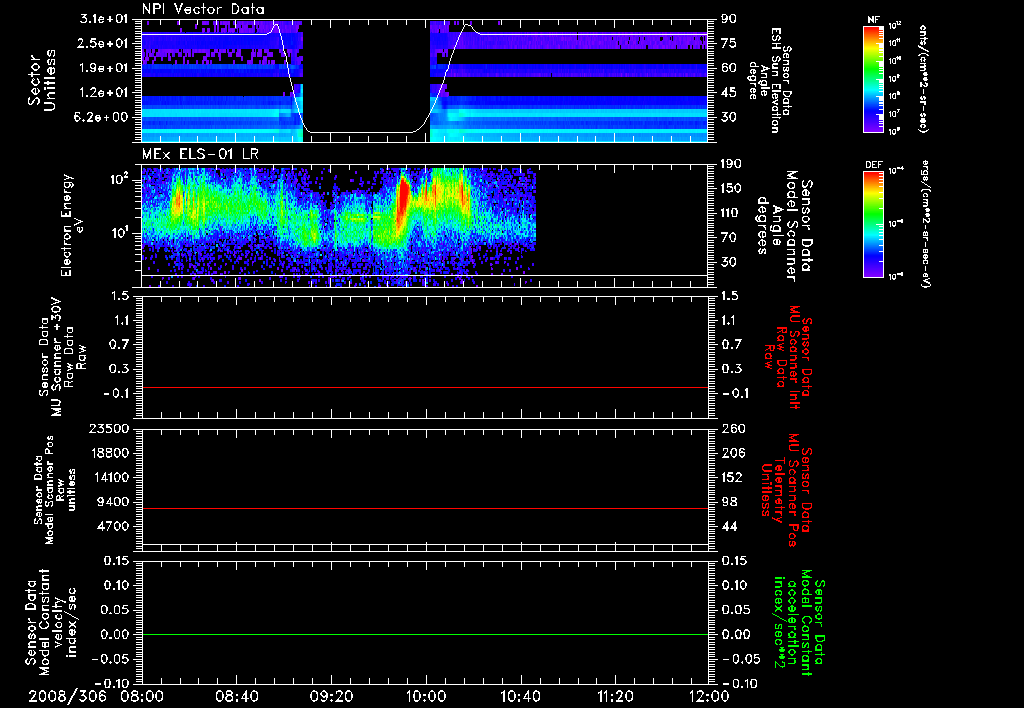The width and height of the screenshot is (1024, 708).
Task: Click the "Model Scanner Angle degrees" axis label
Action: [x=785, y=226]
